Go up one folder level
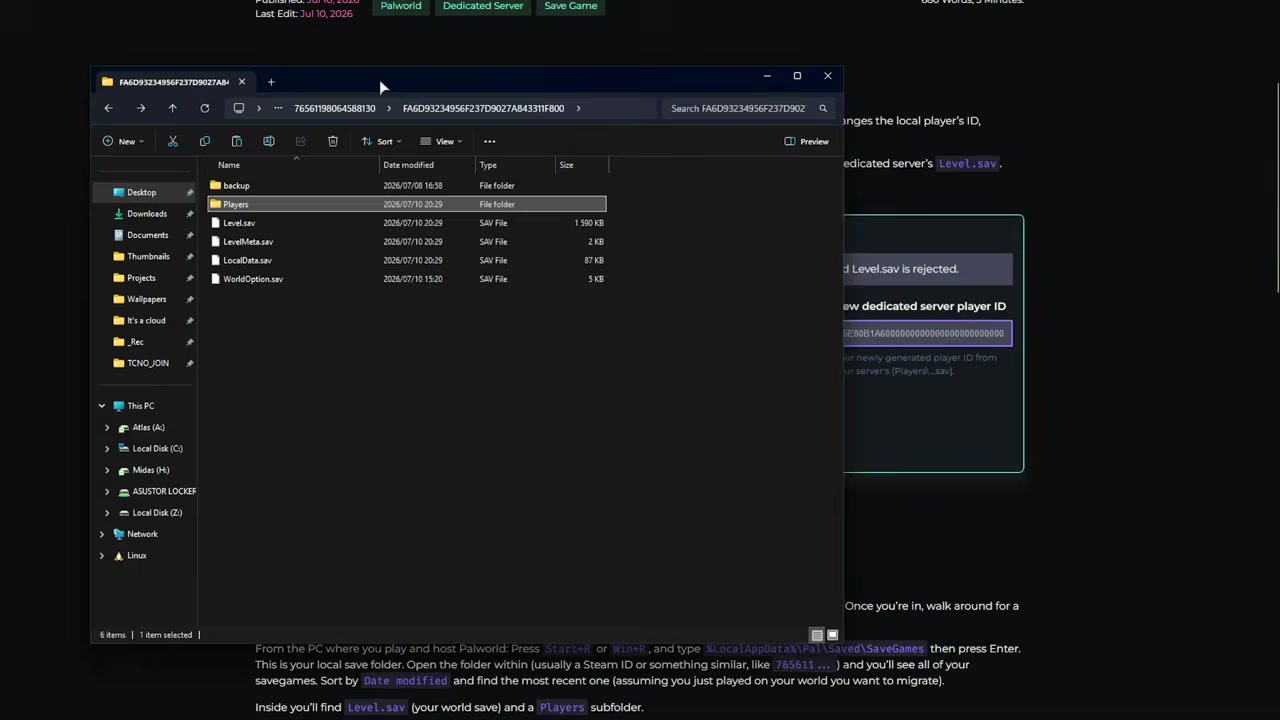1280x720 pixels. click(172, 108)
